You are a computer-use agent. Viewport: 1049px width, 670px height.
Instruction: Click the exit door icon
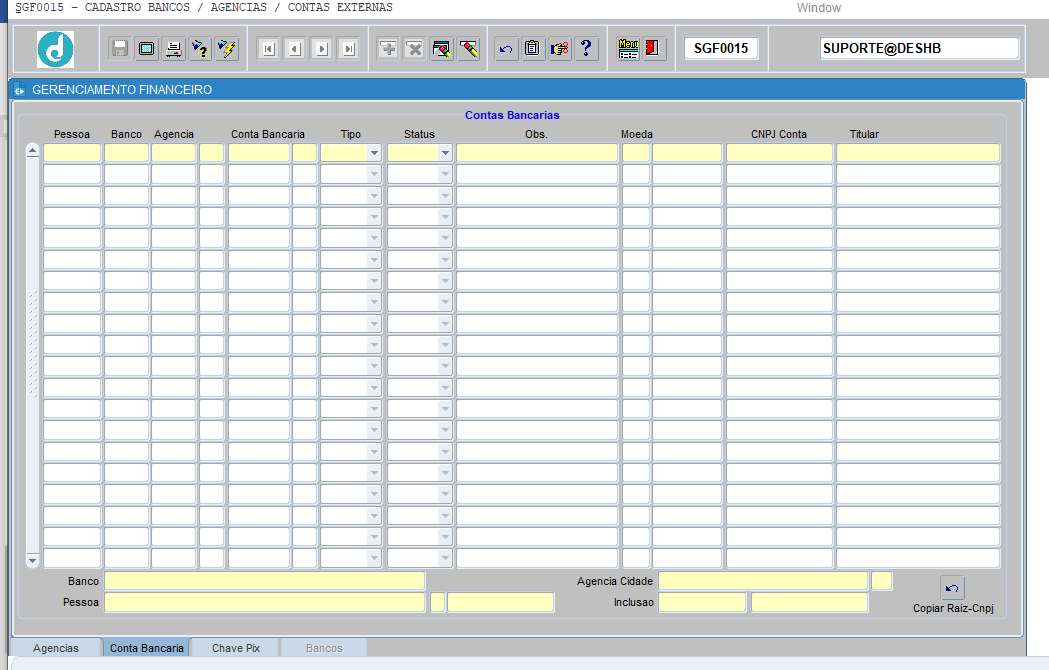[x=654, y=49]
